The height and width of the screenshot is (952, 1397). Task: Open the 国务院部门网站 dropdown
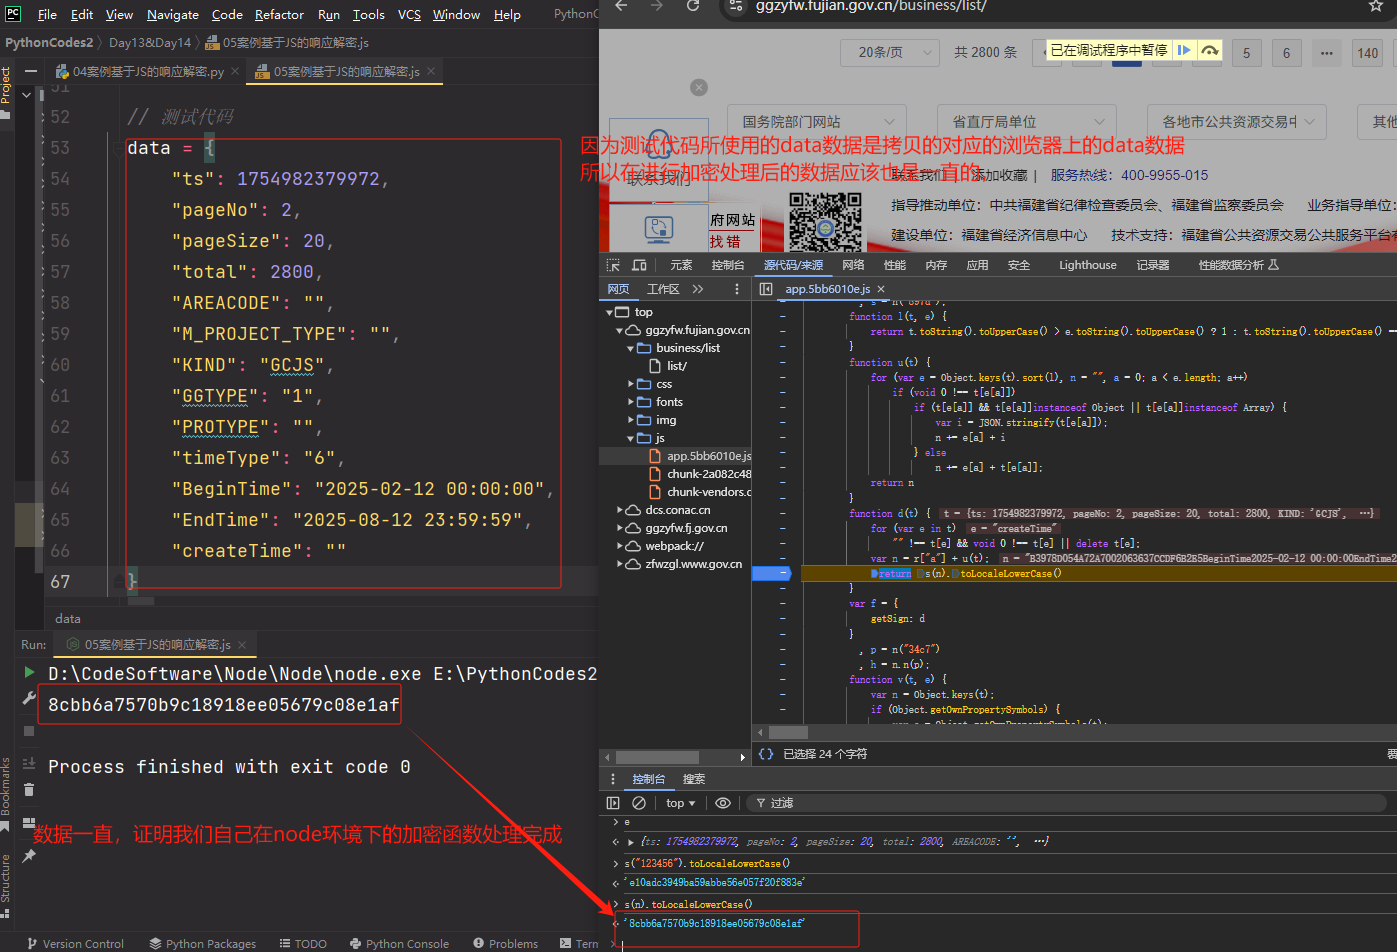click(x=815, y=122)
